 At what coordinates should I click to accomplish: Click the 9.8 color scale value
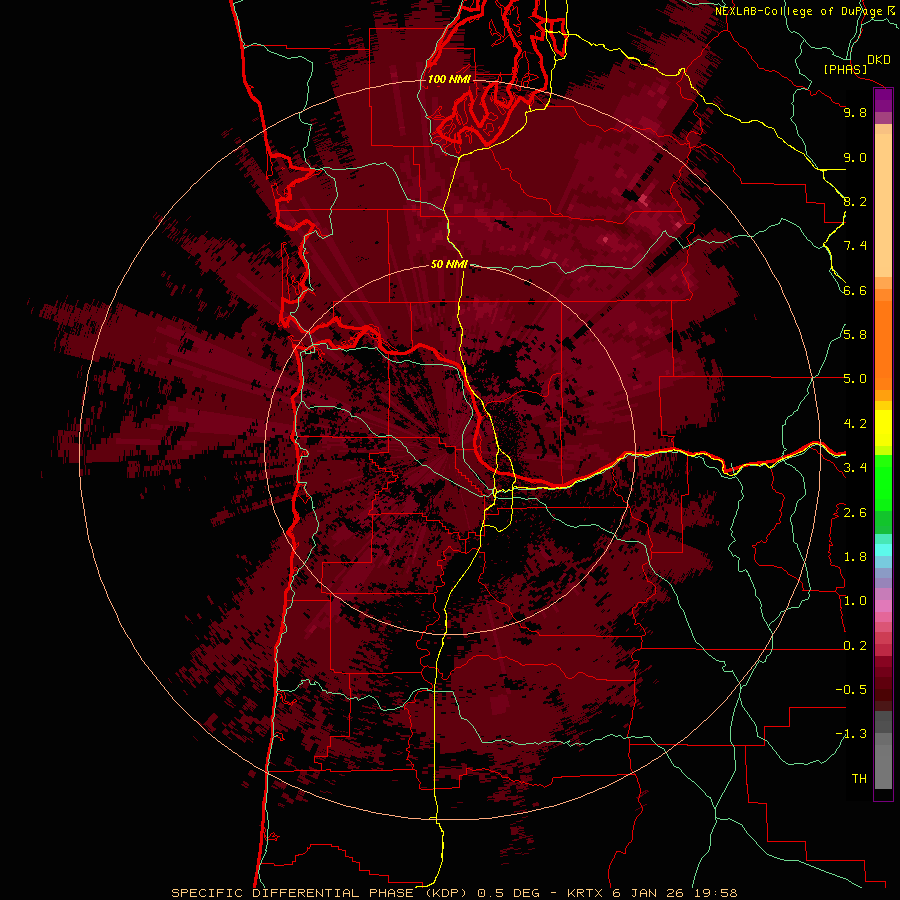[x=855, y=112]
